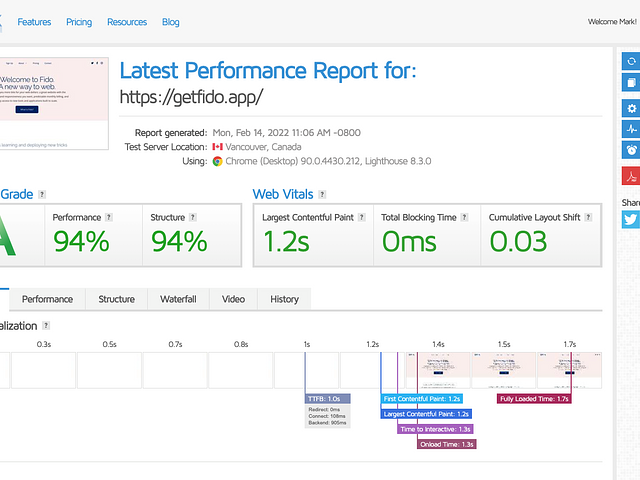Click help icon for Largest Contentful Paint

click(364, 217)
